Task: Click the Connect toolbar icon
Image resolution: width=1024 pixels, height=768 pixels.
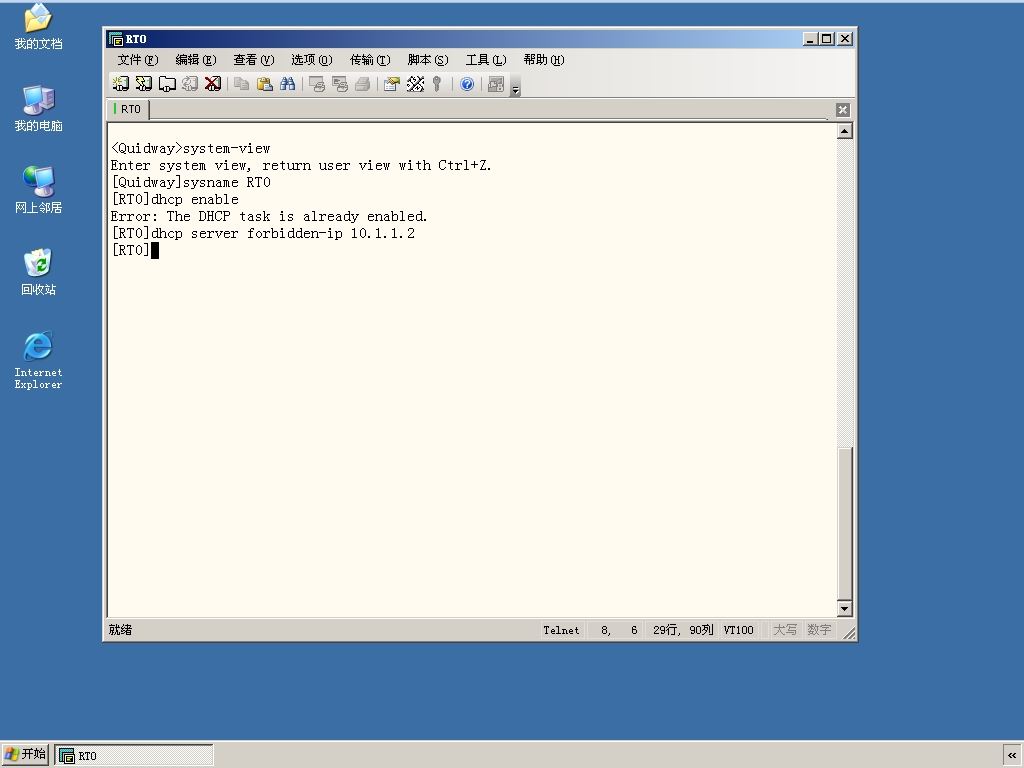Action: click(x=121, y=84)
